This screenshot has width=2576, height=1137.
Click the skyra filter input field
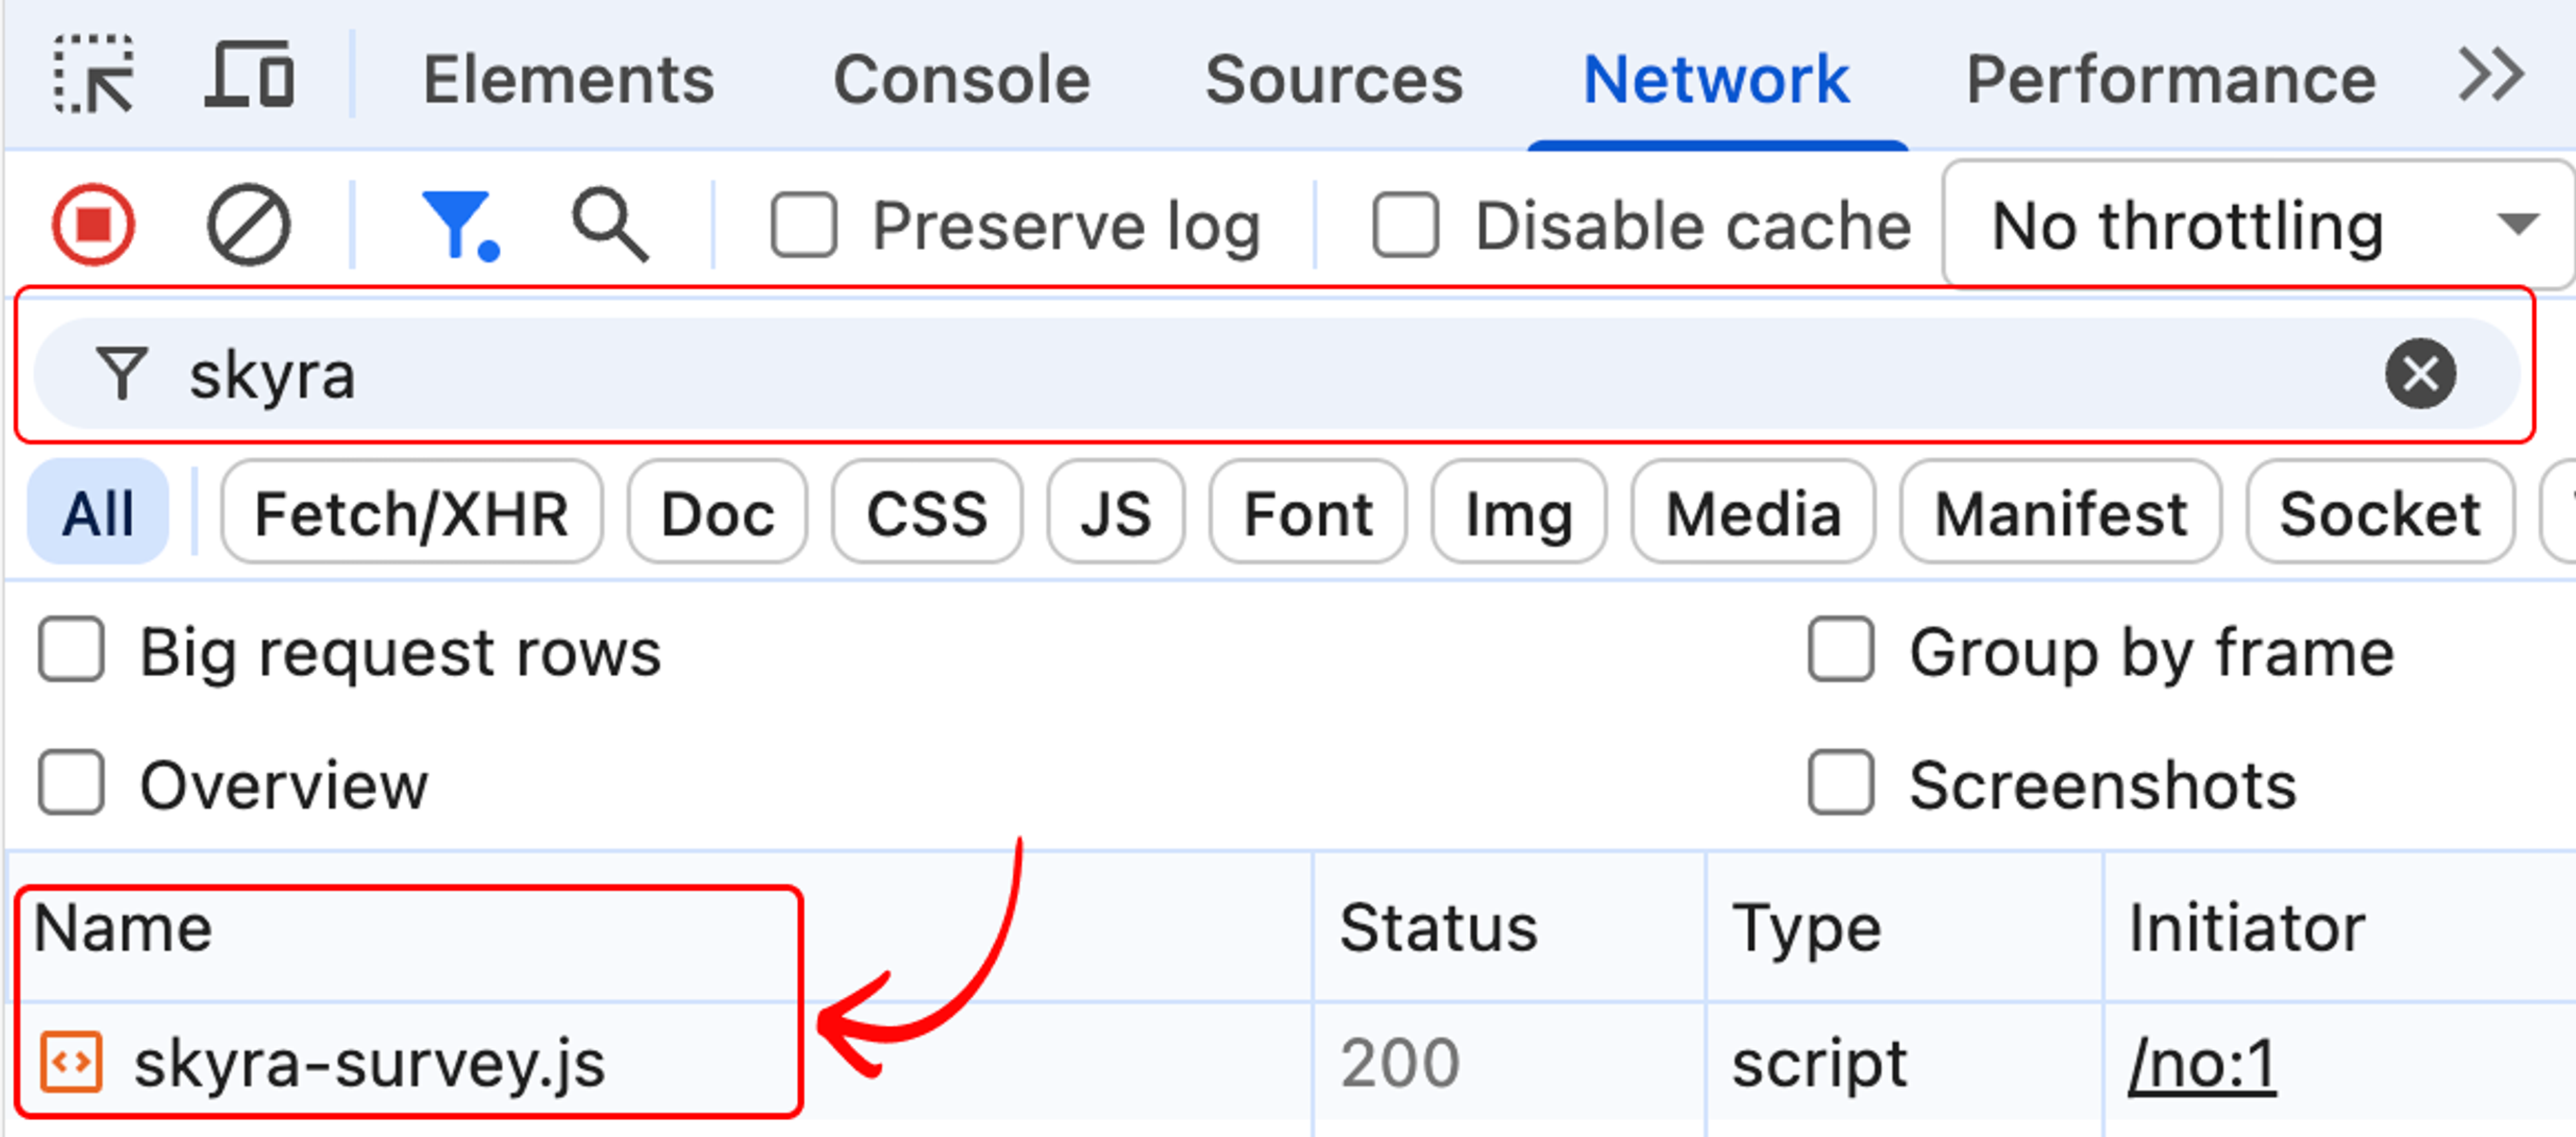tap(1276, 374)
